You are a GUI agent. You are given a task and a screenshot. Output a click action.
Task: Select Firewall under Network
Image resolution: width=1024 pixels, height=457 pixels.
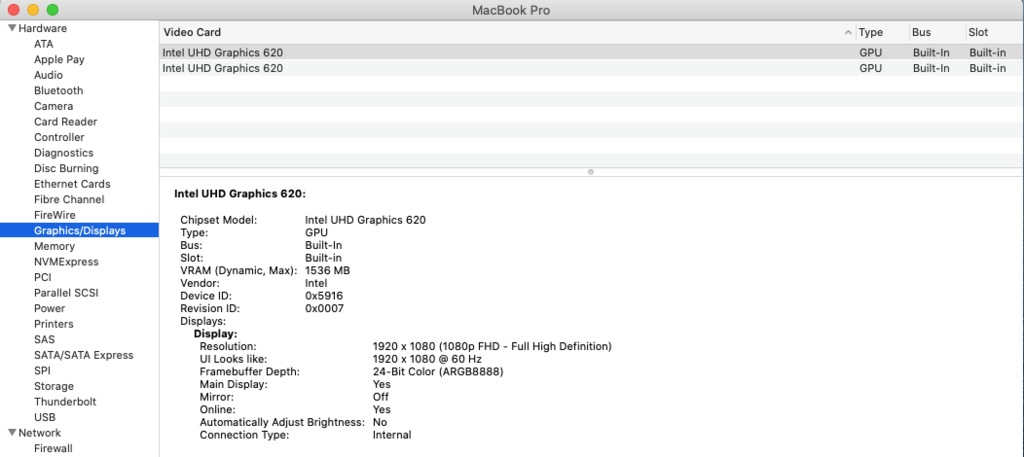click(53, 449)
